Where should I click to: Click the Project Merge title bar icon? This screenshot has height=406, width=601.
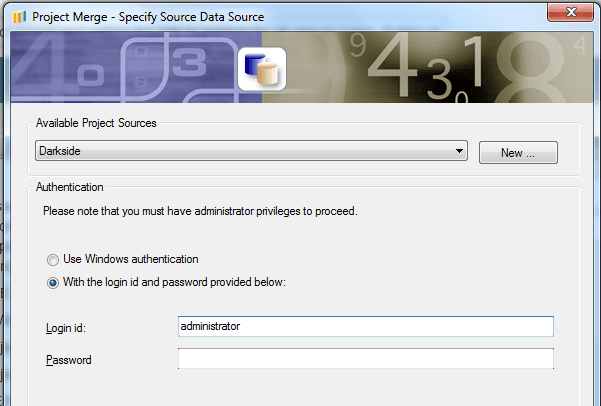[19, 17]
